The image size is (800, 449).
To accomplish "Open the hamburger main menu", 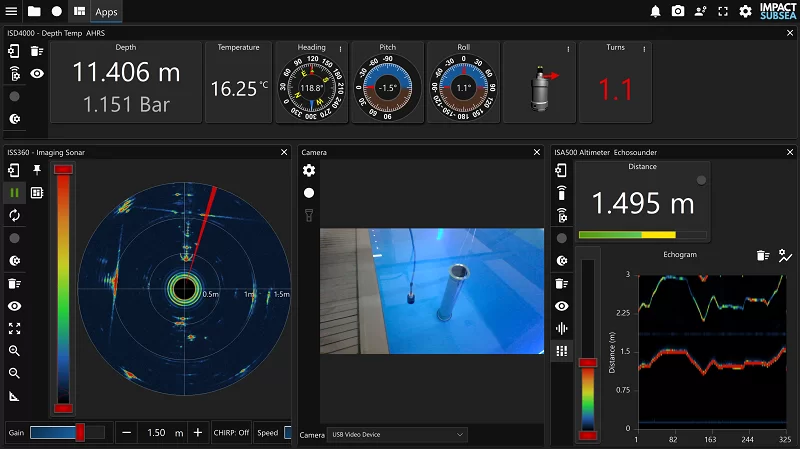I will (x=11, y=11).
